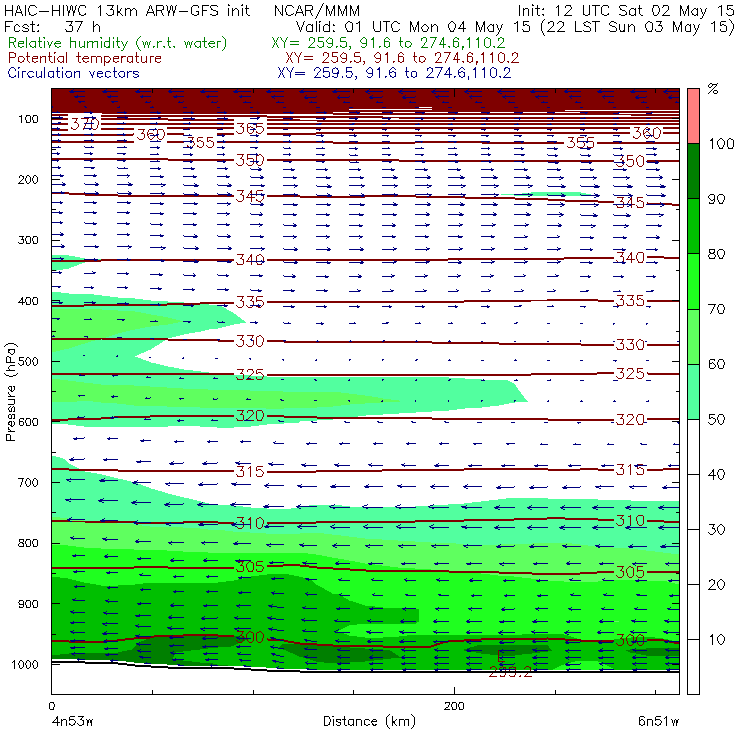Screen dimensions: 740x740
Task: Click the '700' pressure axis tick label
Action: [28, 482]
